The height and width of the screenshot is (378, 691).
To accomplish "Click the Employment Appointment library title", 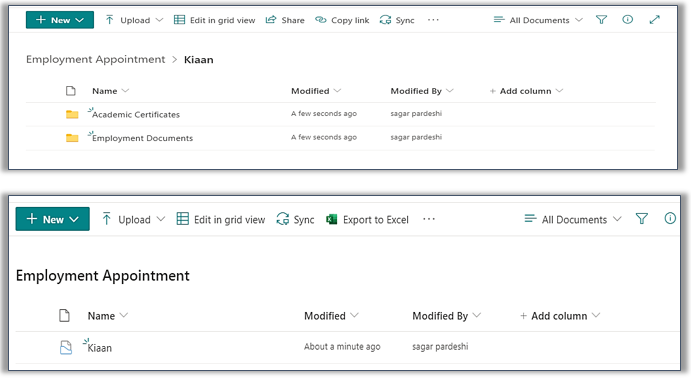I will coord(103,276).
